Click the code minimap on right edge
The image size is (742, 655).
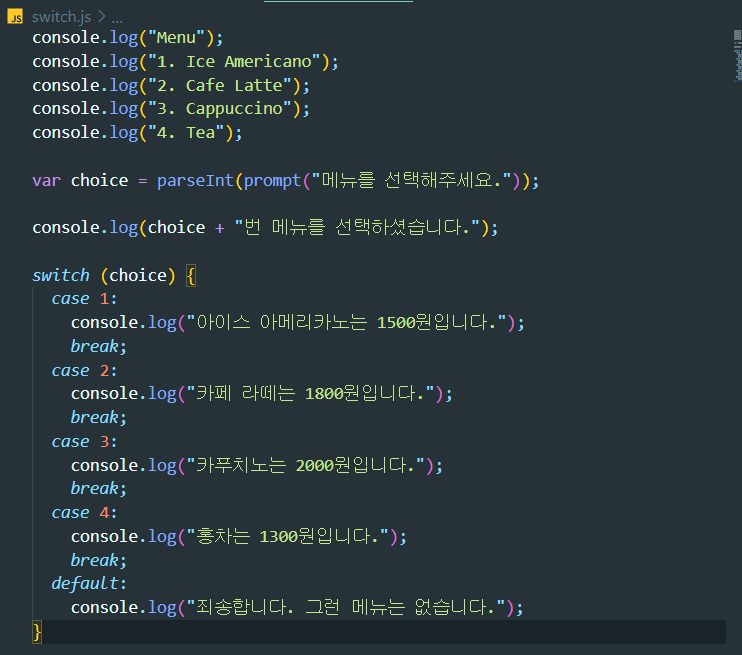(737, 55)
